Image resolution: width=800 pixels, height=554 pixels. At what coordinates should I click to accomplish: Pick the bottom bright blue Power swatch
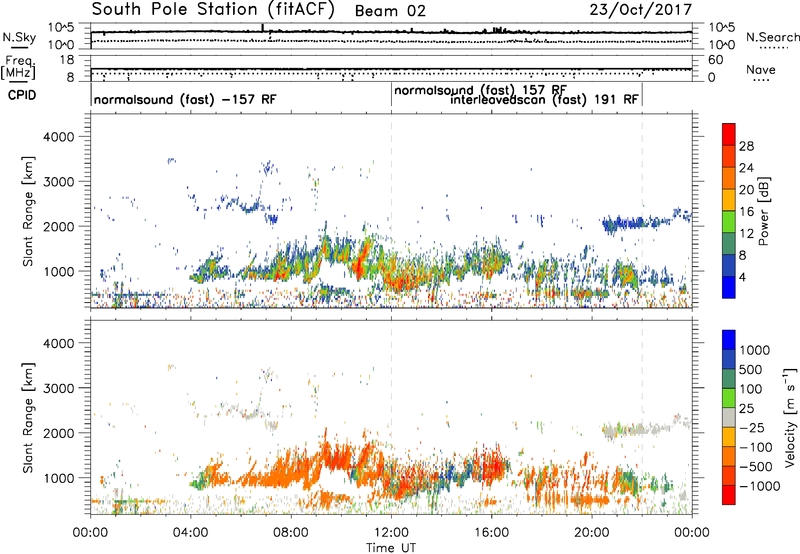(729, 287)
